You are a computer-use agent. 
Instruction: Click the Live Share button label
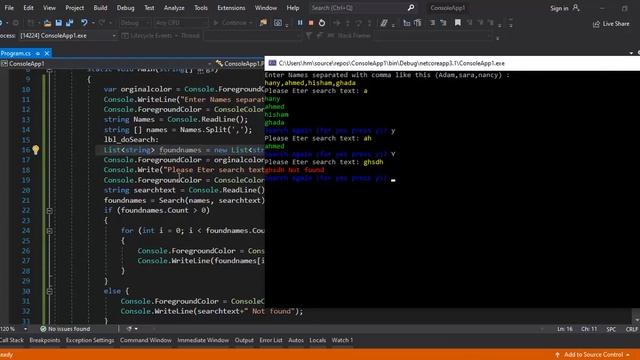coord(616,24)
